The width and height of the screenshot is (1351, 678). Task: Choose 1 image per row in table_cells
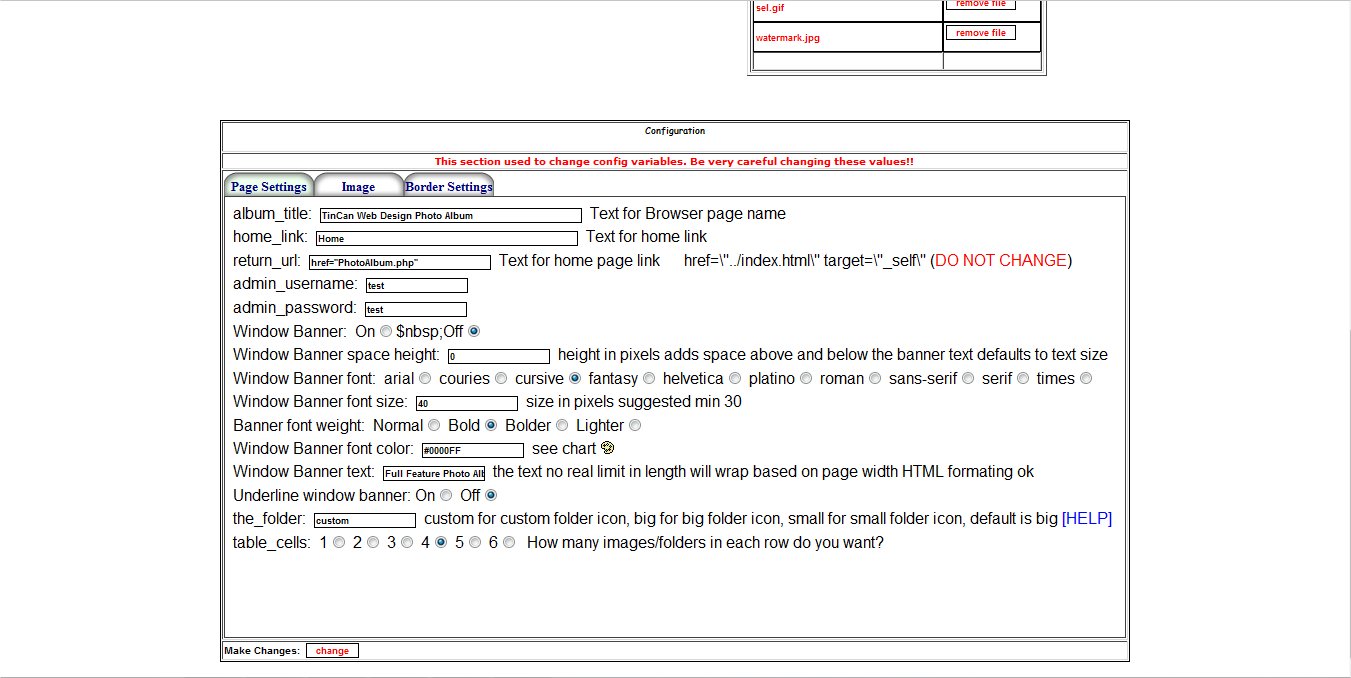pos(339,543)
